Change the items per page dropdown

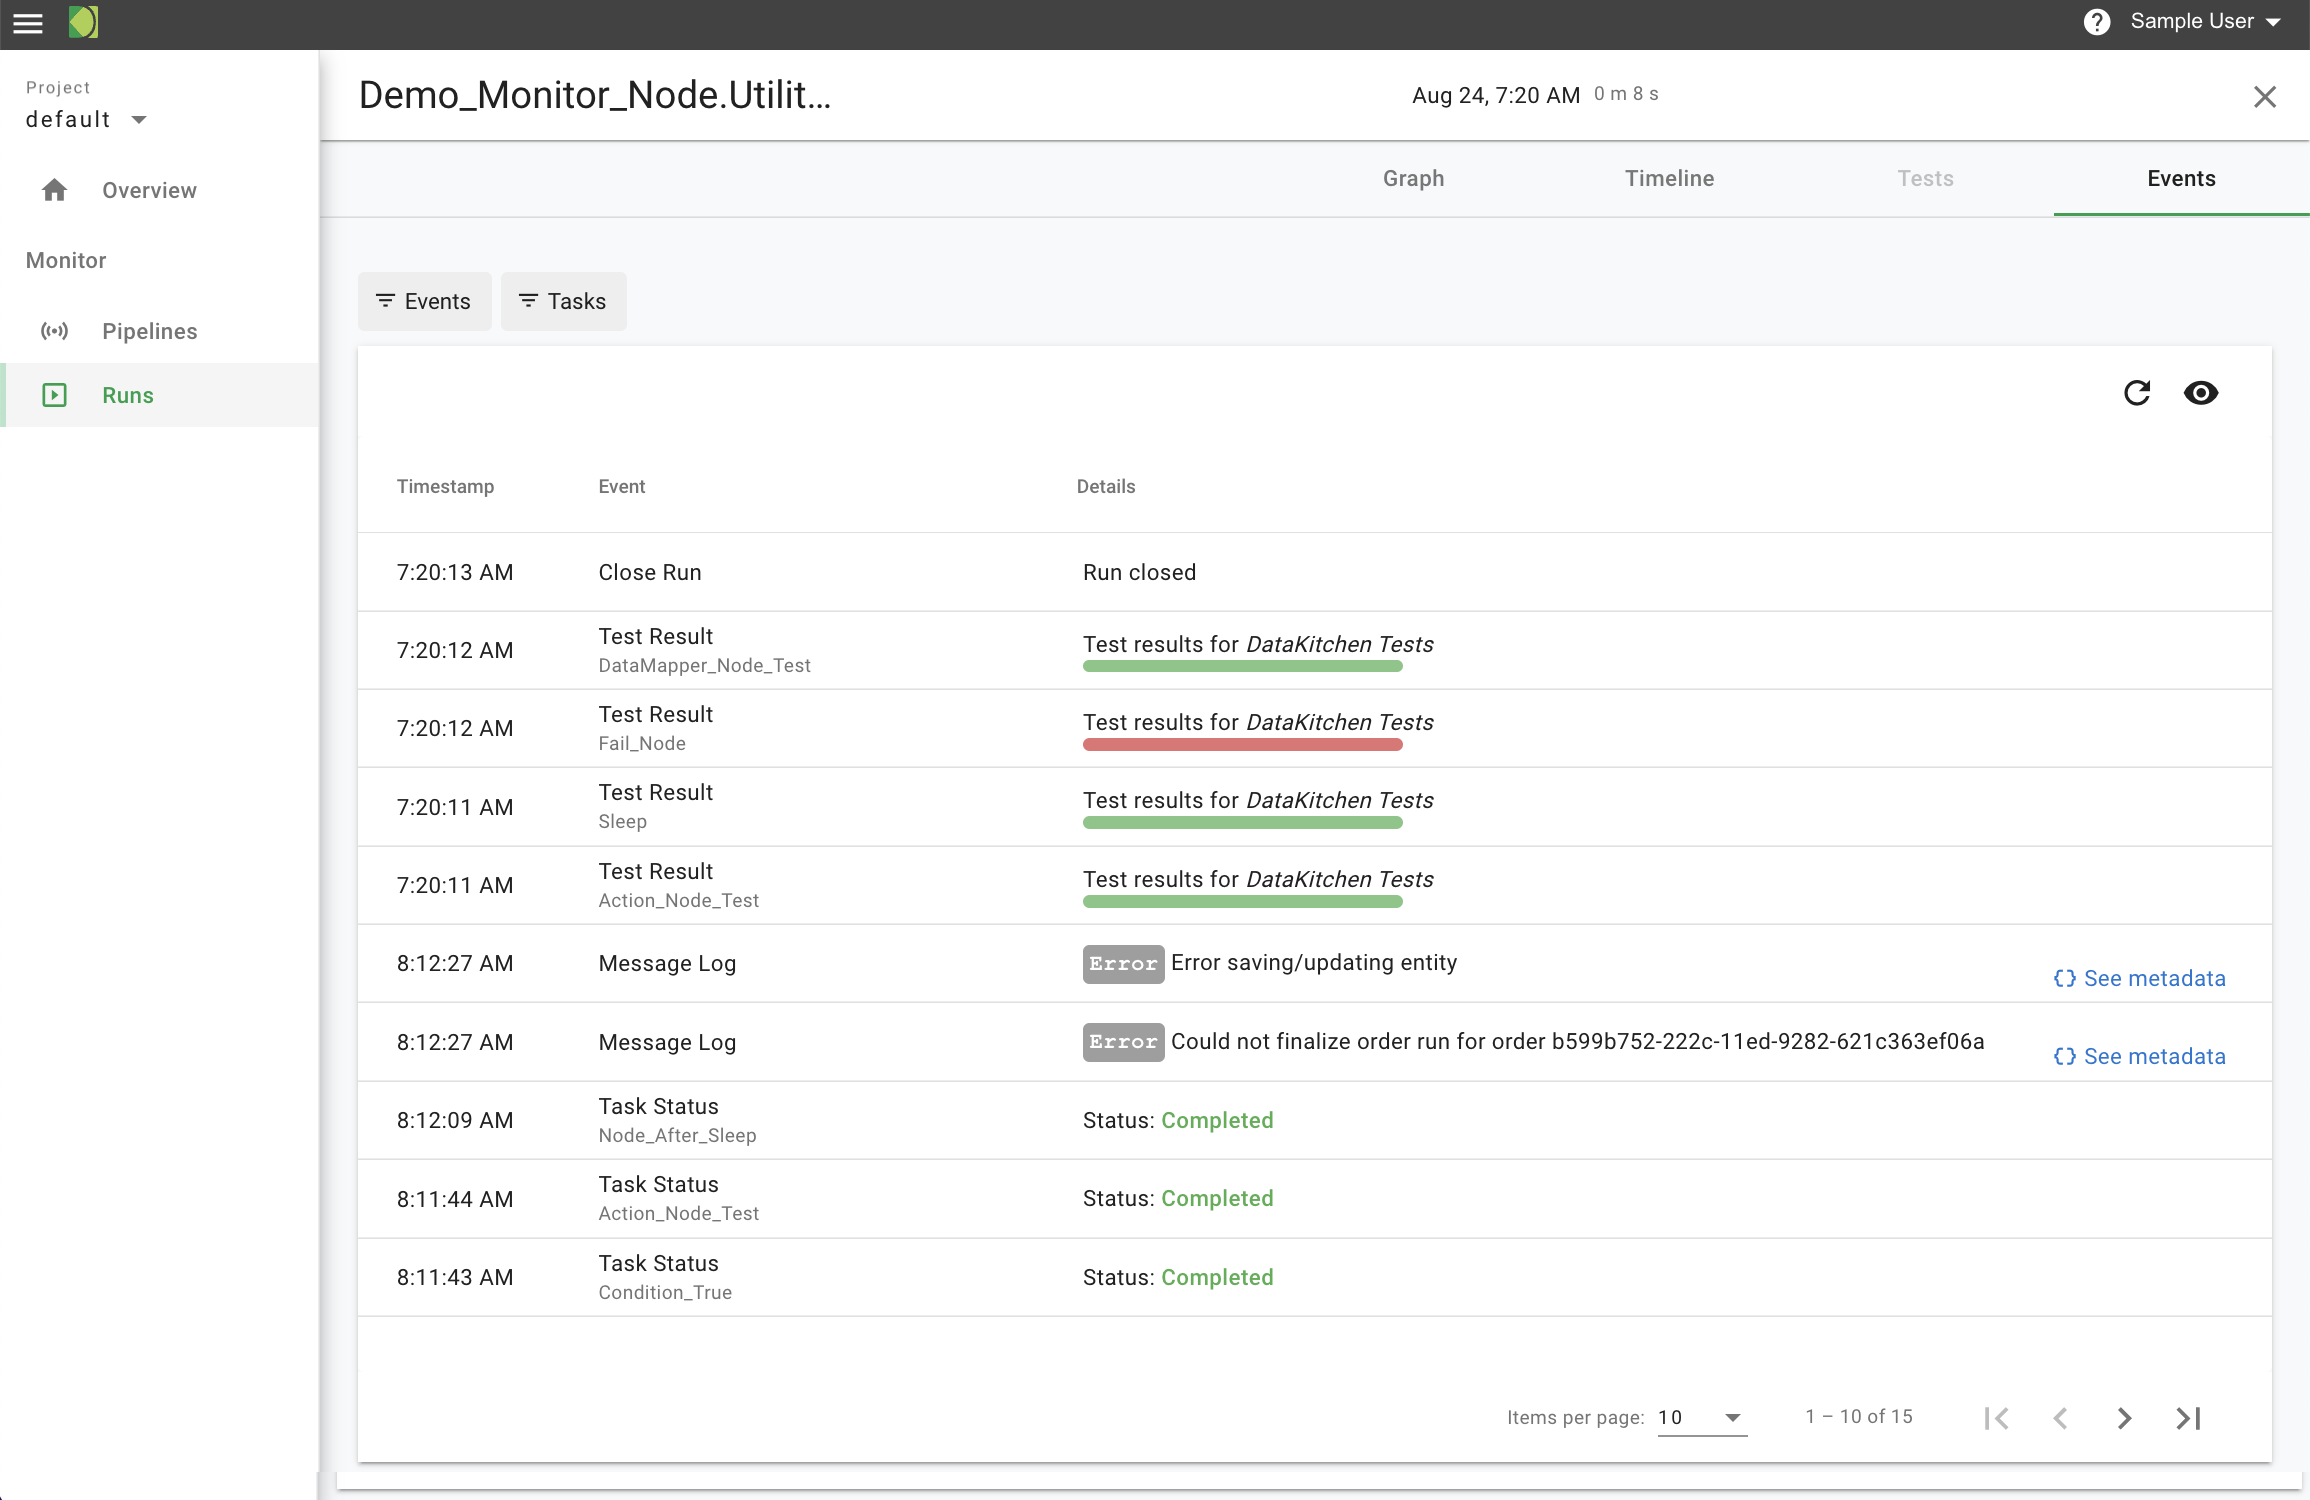pyautogui.click(x=1701, y=1417)
